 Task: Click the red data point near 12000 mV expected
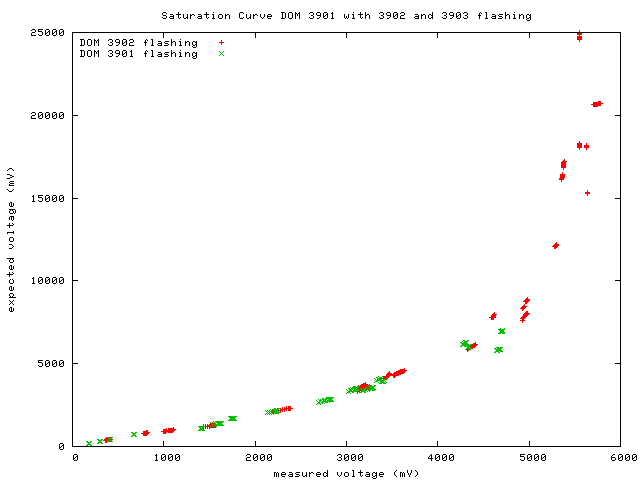pyautogui.click(x=555, y=245)
